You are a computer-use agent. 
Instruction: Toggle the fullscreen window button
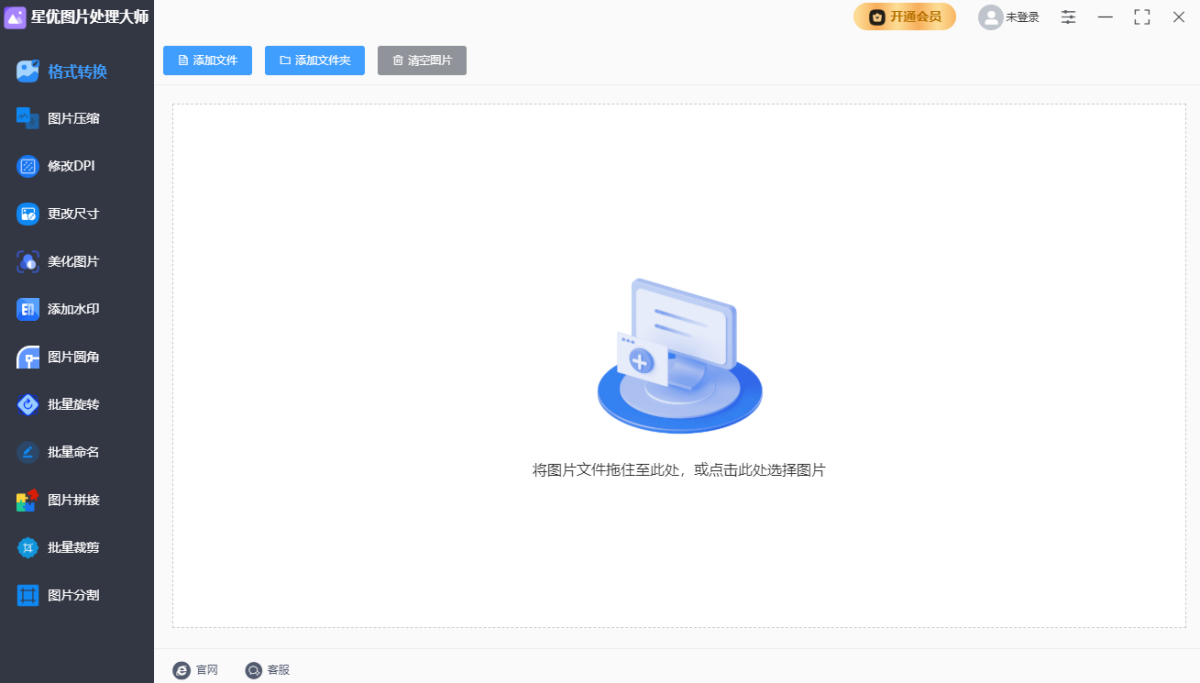pos(1142,17)
